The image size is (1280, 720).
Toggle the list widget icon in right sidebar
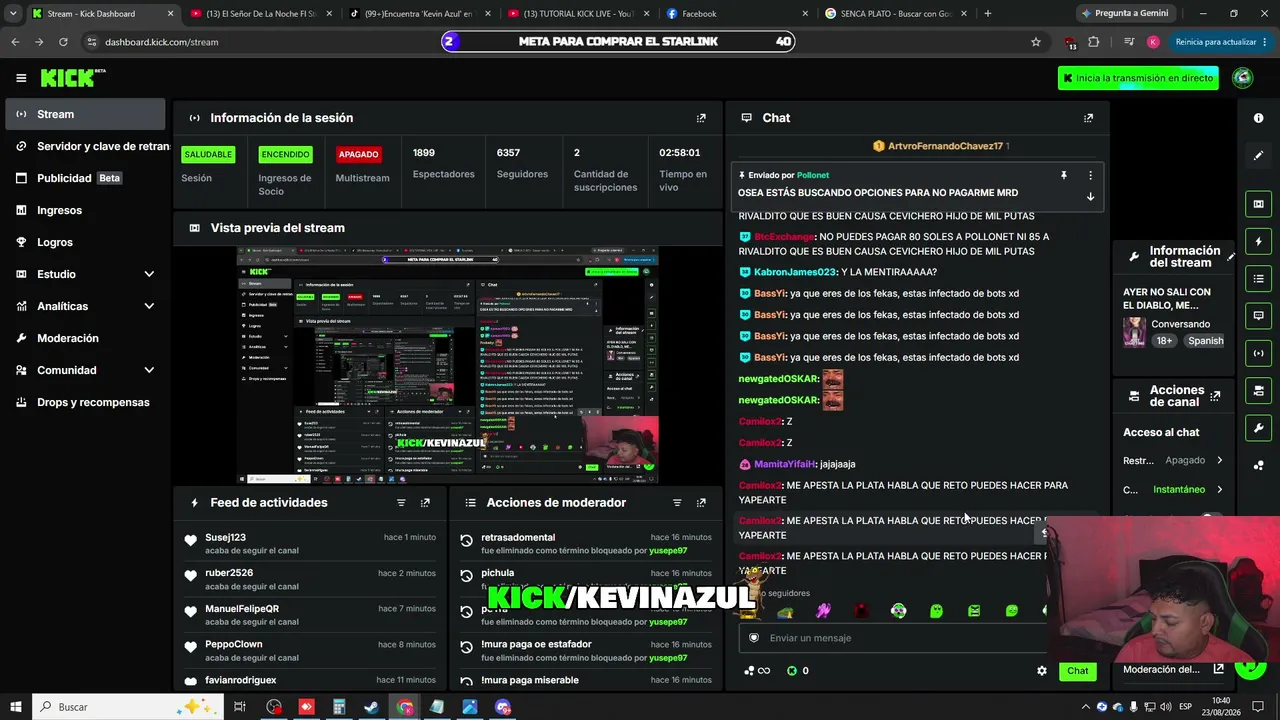(x=1258, y=278)
